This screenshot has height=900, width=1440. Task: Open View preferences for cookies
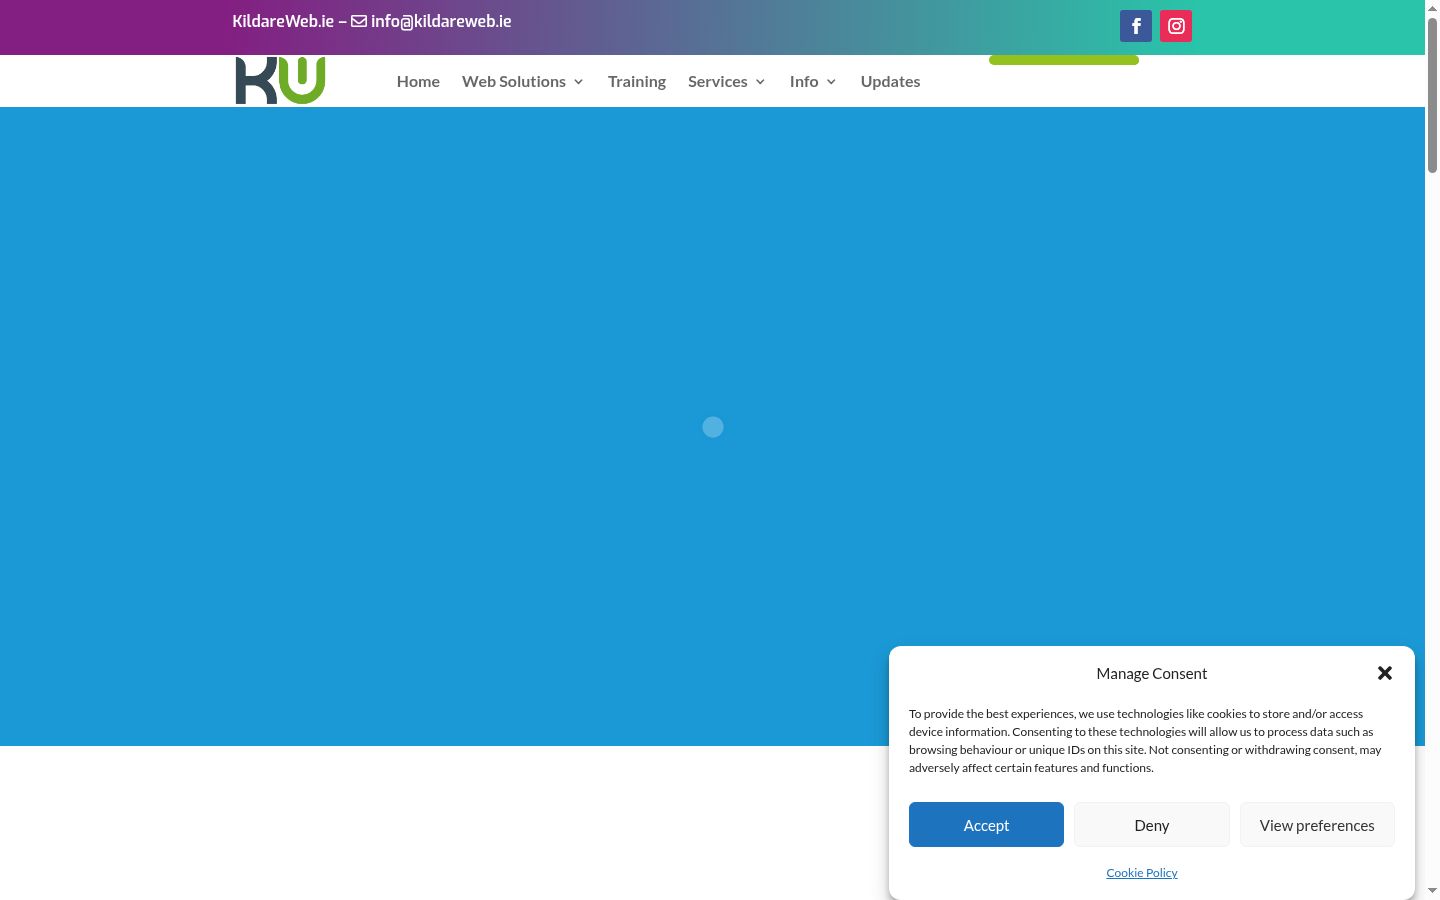point(1317,825)
